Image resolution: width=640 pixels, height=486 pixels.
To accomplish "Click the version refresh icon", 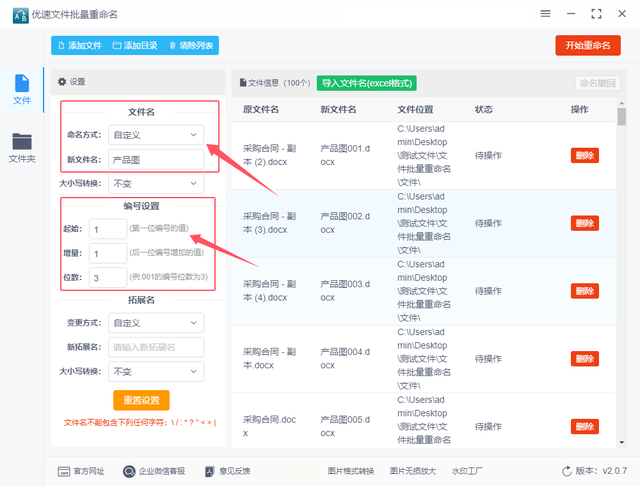I will (x=567, y=471).
